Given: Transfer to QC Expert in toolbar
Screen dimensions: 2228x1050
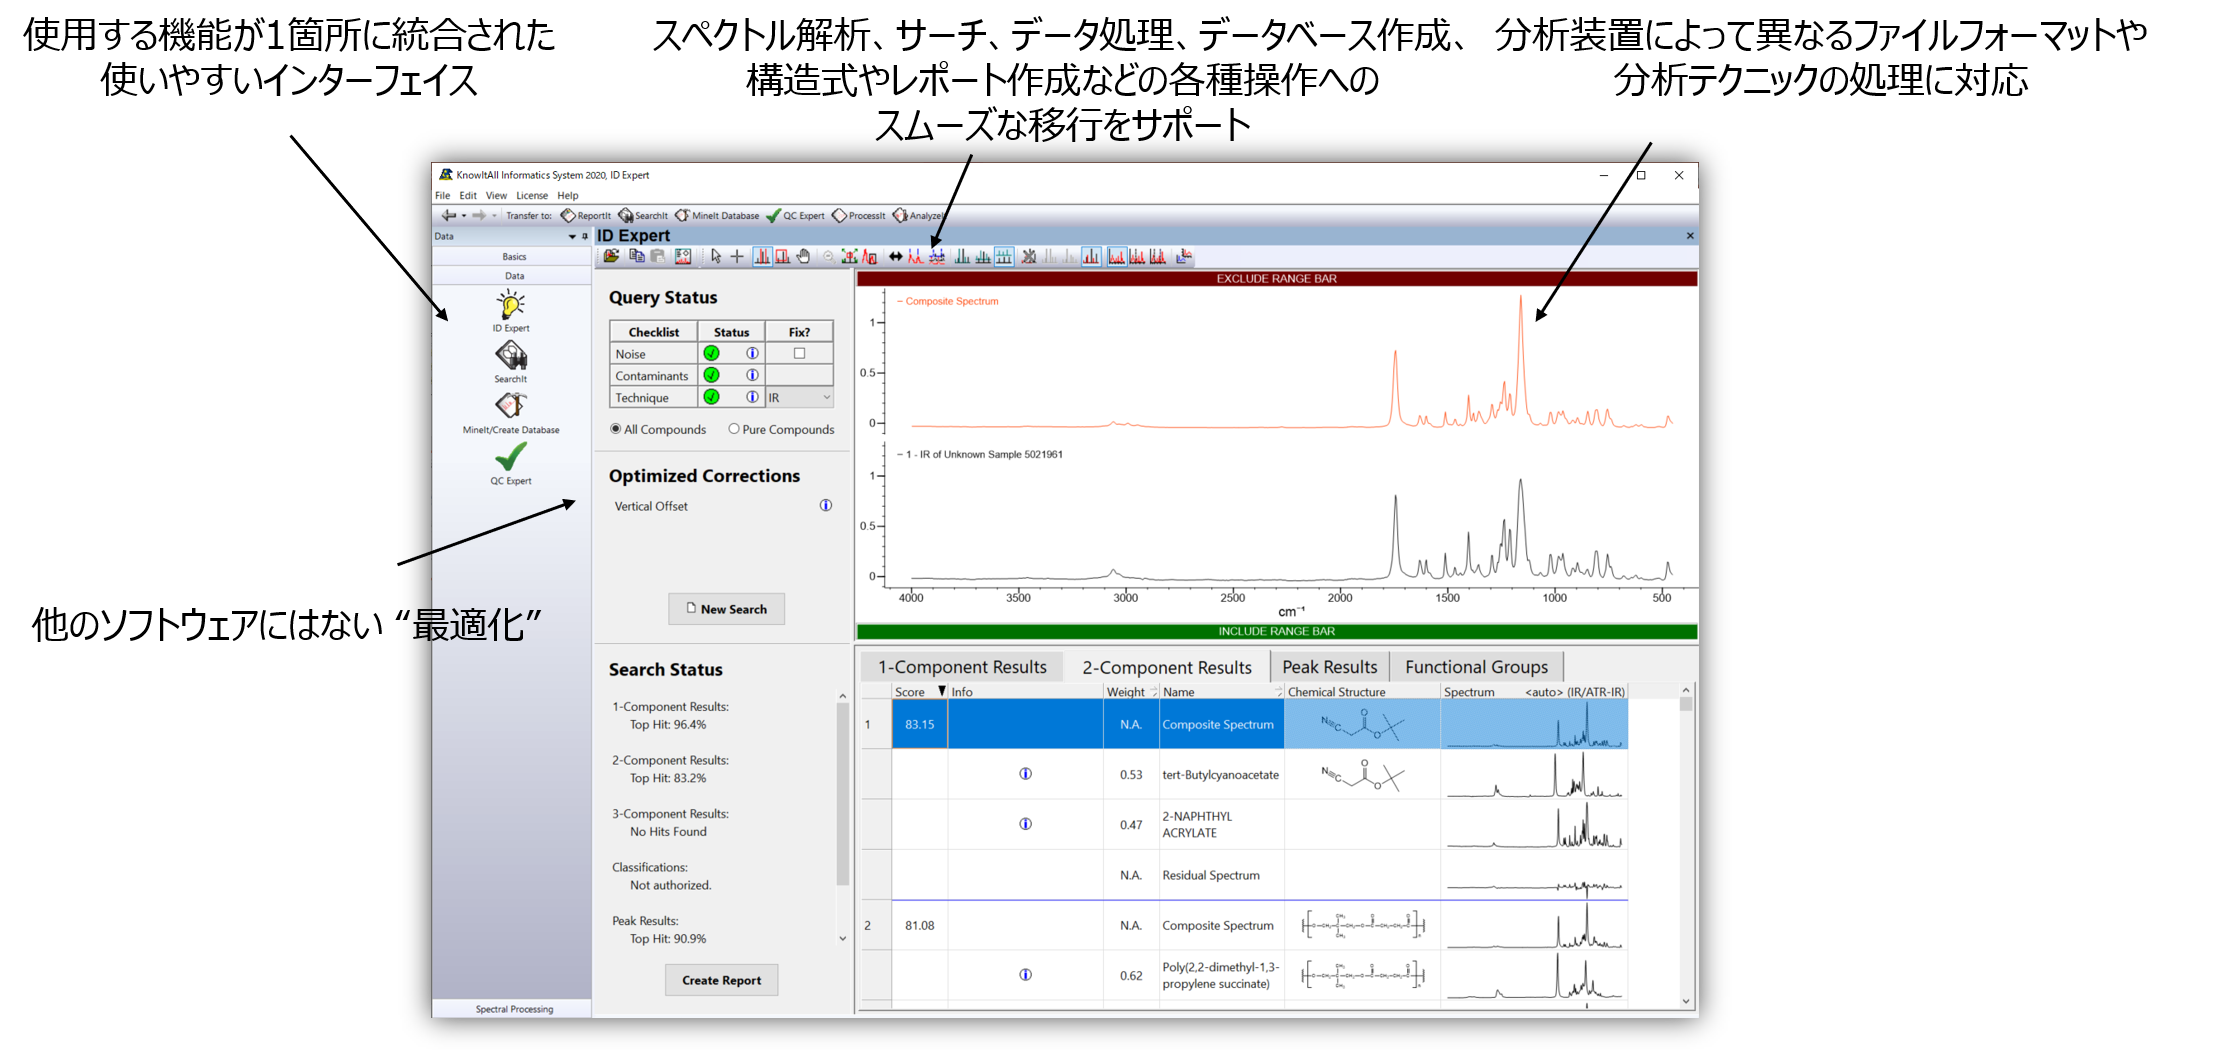Looking at the screenshot, I should [795, 215].
